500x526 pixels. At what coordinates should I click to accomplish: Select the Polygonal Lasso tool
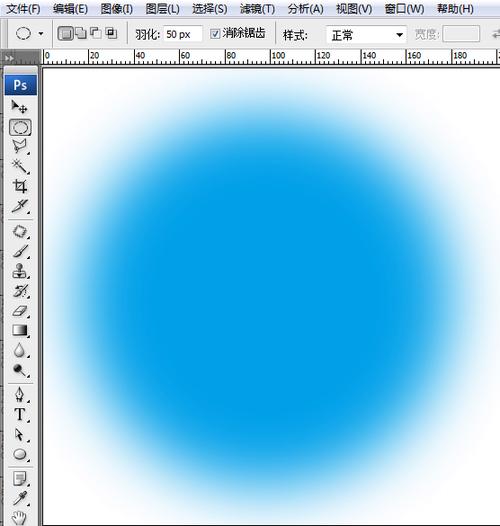[x=19, y=147]
